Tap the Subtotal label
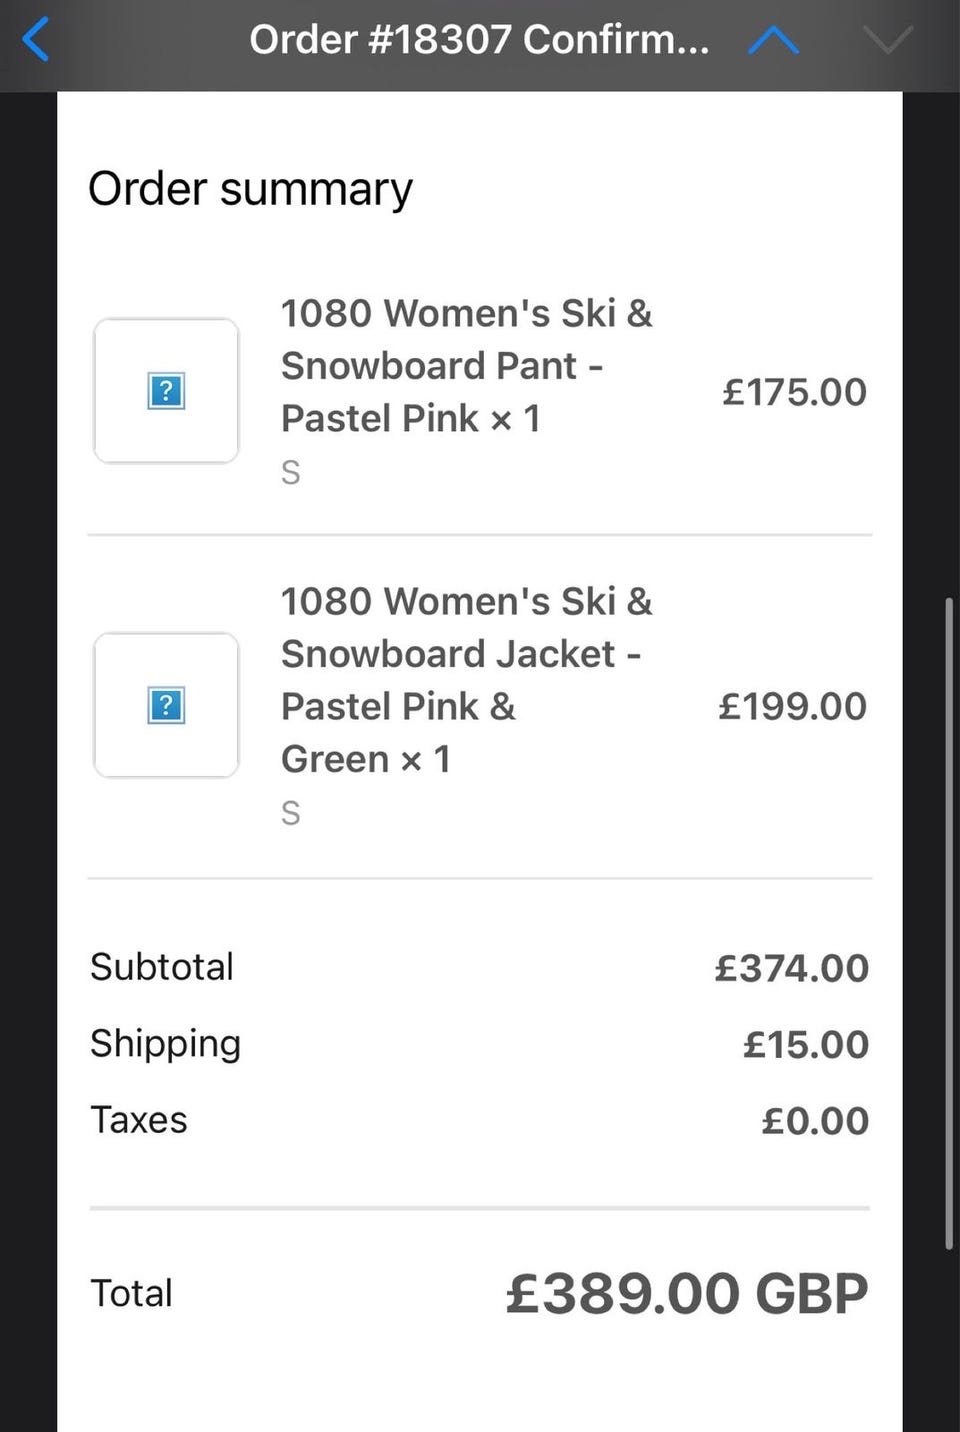 point(162,967)
